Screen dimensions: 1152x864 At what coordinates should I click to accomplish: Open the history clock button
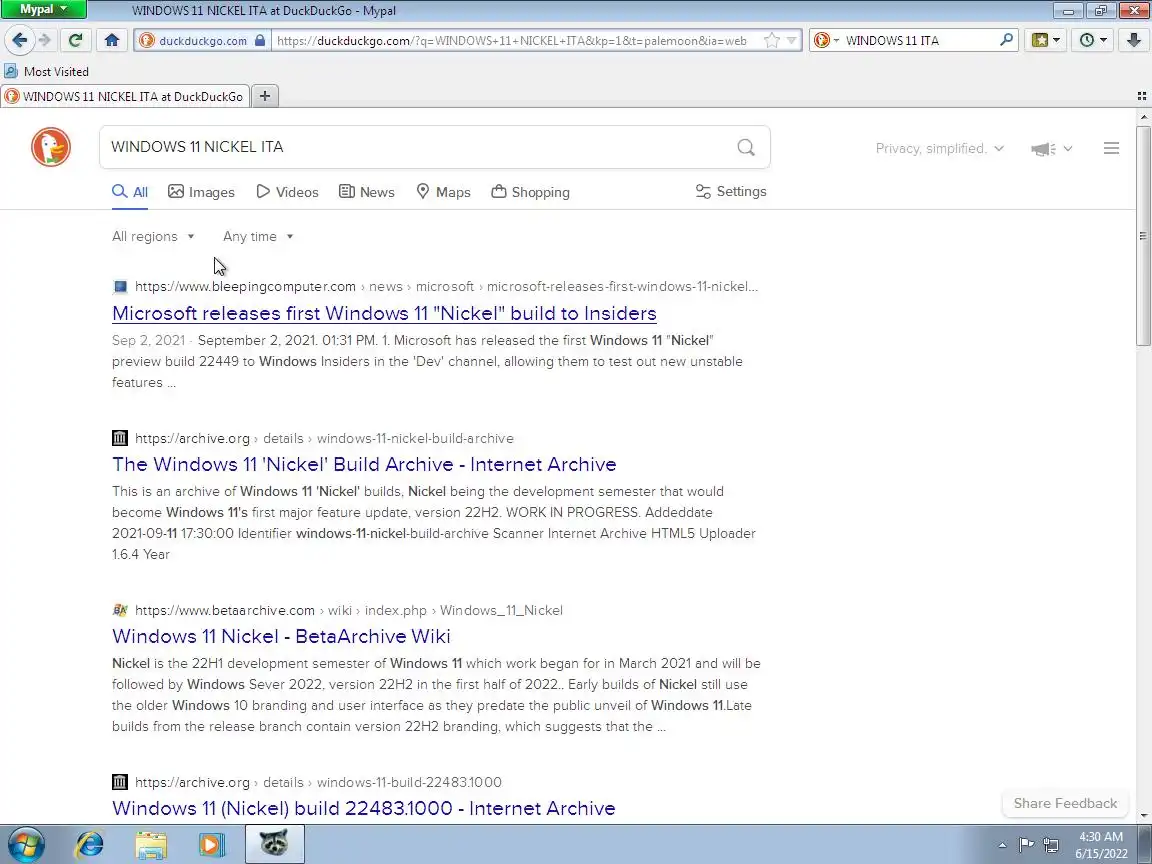pyautogui.click(x=1092, y=40)
